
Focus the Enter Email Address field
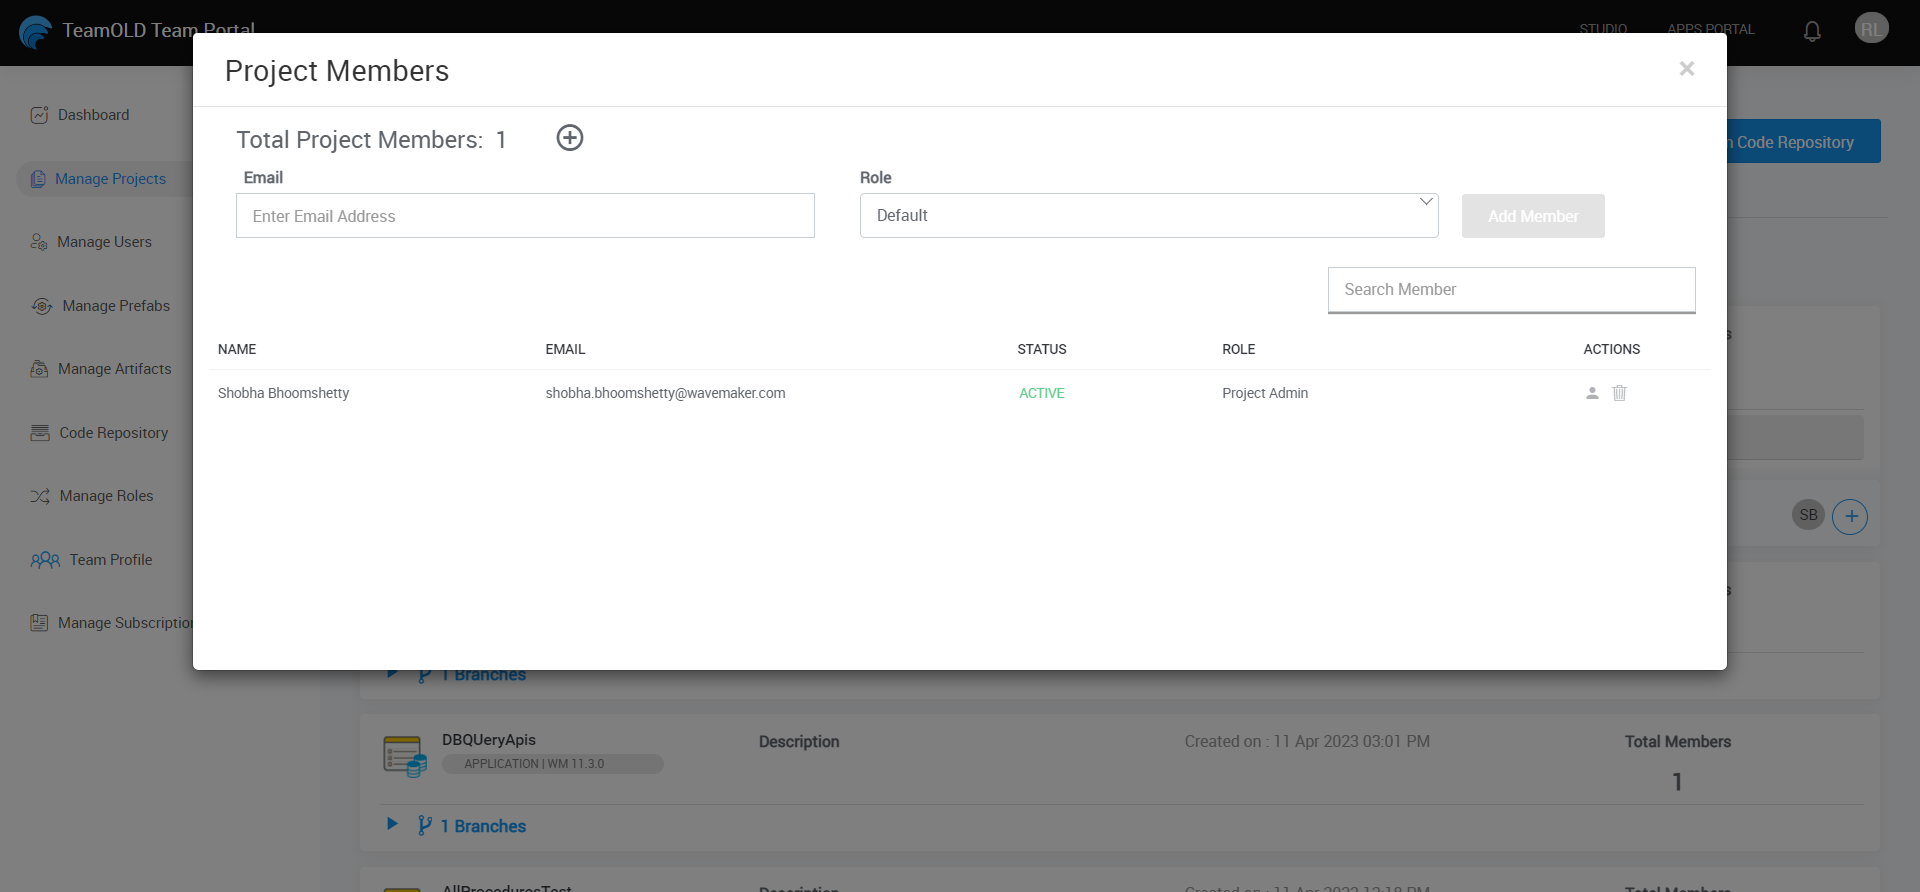(x=525, y=216)
